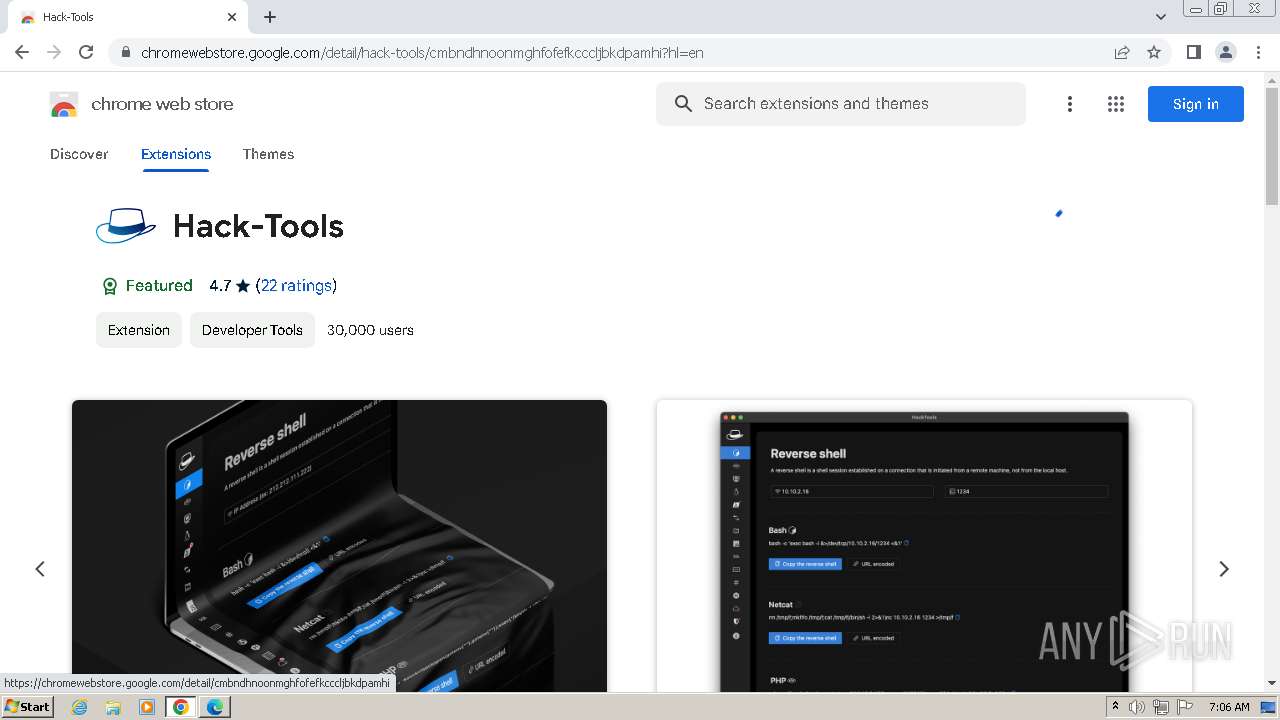This screenshot has width=1280, height=720.
Task: Click the Hack-Tools hat logo
Action: point(126,226)
